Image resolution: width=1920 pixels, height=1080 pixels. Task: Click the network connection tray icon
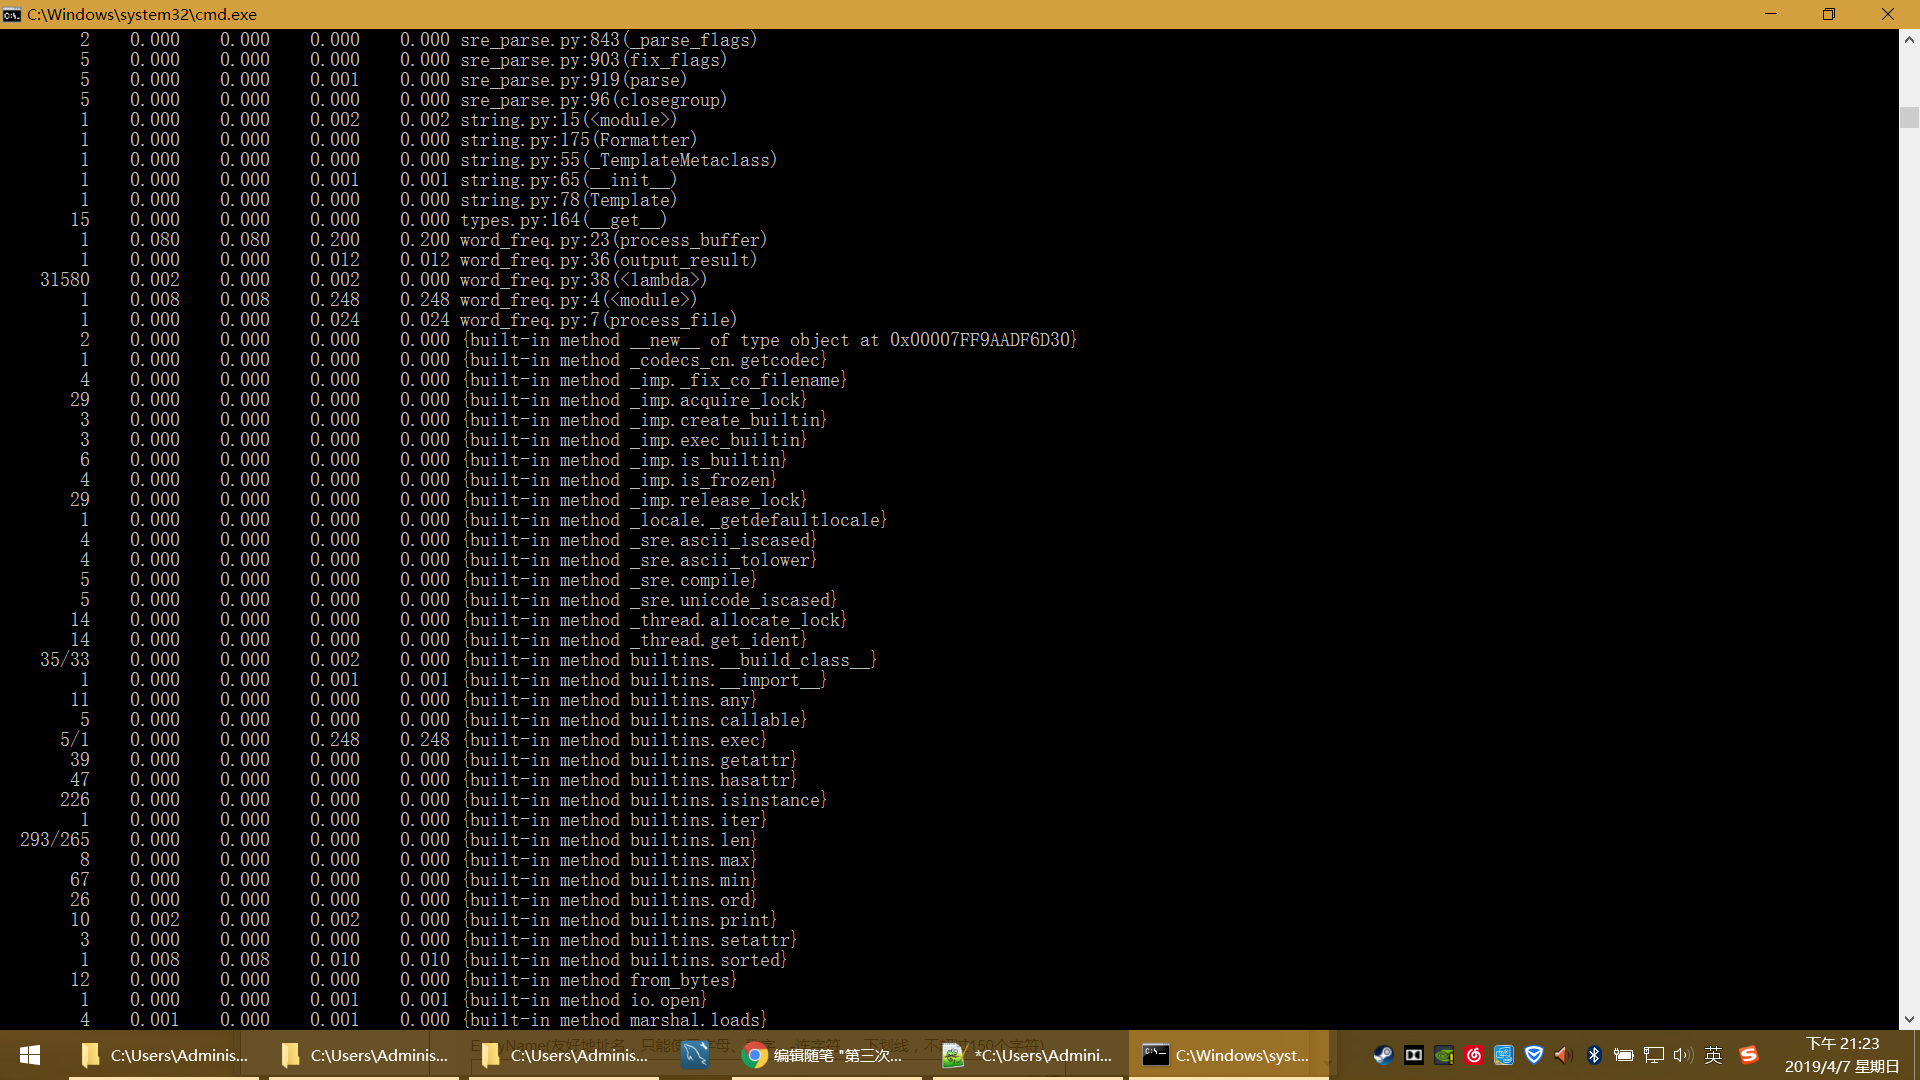(1654, 1055)
